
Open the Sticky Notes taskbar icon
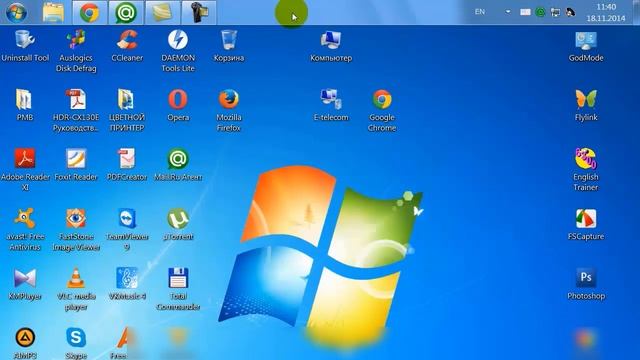tap(162, 12)
